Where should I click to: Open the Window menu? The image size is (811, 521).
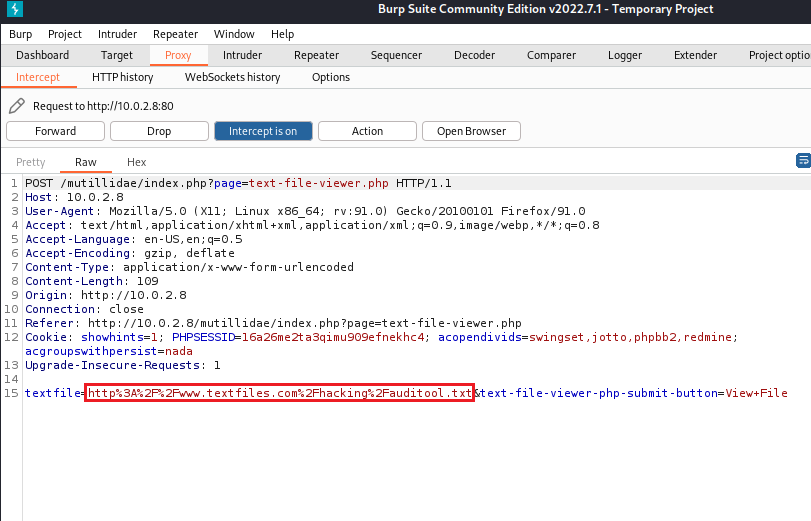[x=234, y=34]
